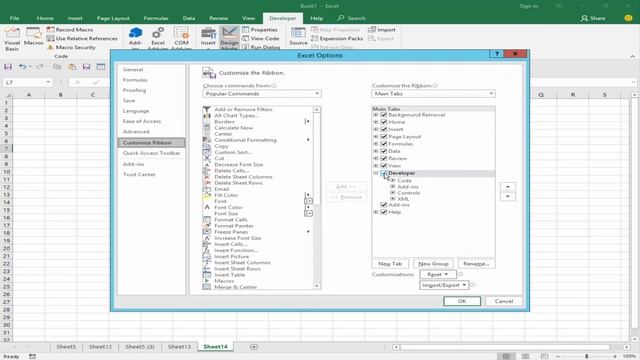
Task: Click the commands list scrollbar down arrow
Action: pyautogui.click(x=317, y=286)
